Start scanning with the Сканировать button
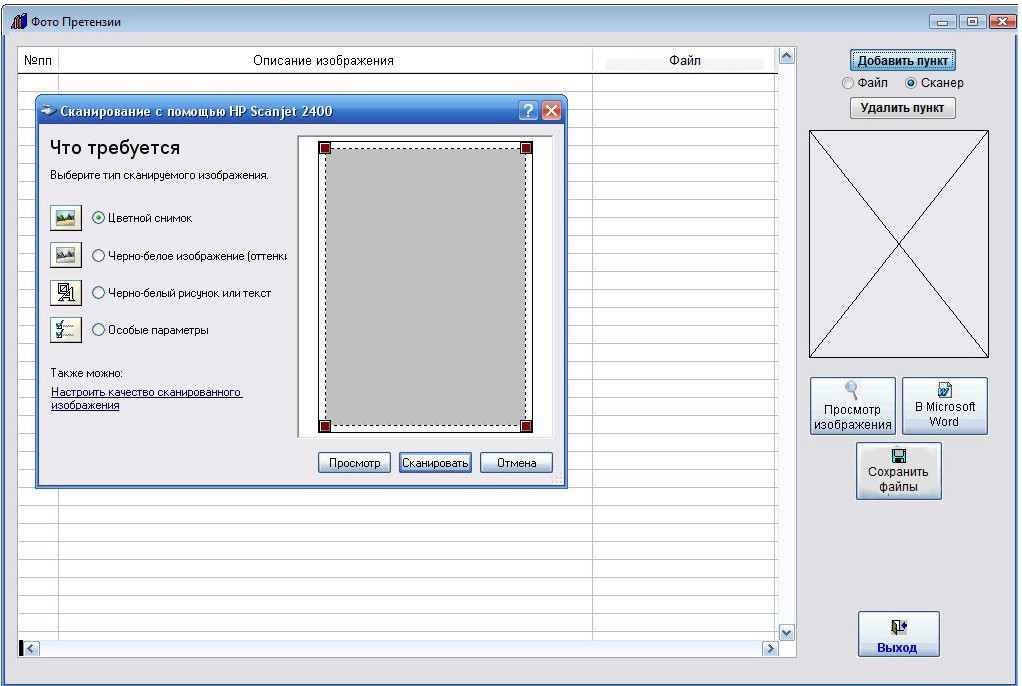This screenshot has height=686, width=1022. click(x=435, y=462)
